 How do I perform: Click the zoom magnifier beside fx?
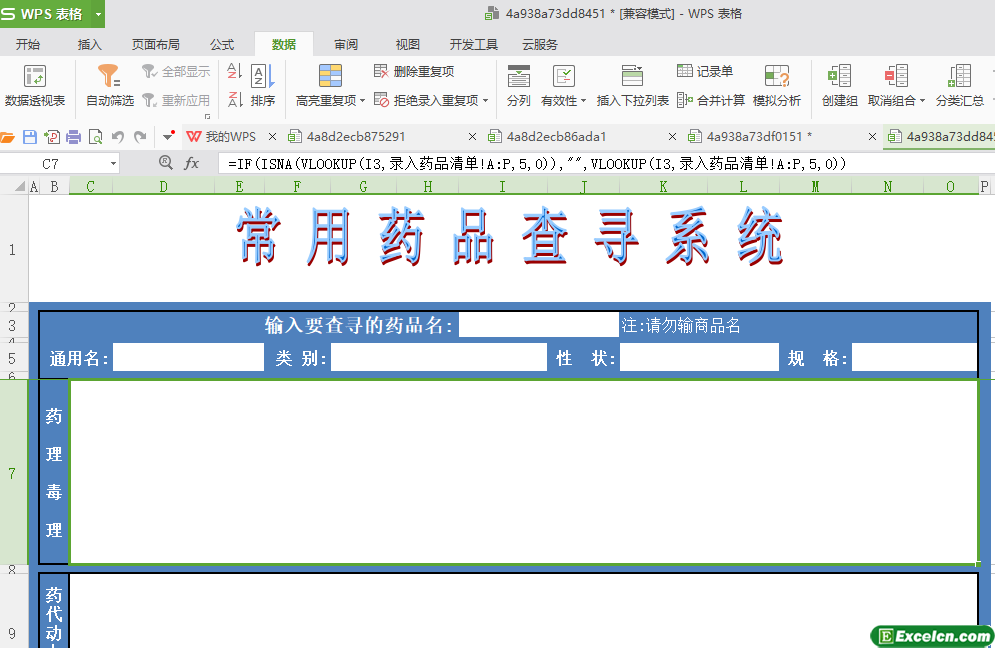(166, 162)
